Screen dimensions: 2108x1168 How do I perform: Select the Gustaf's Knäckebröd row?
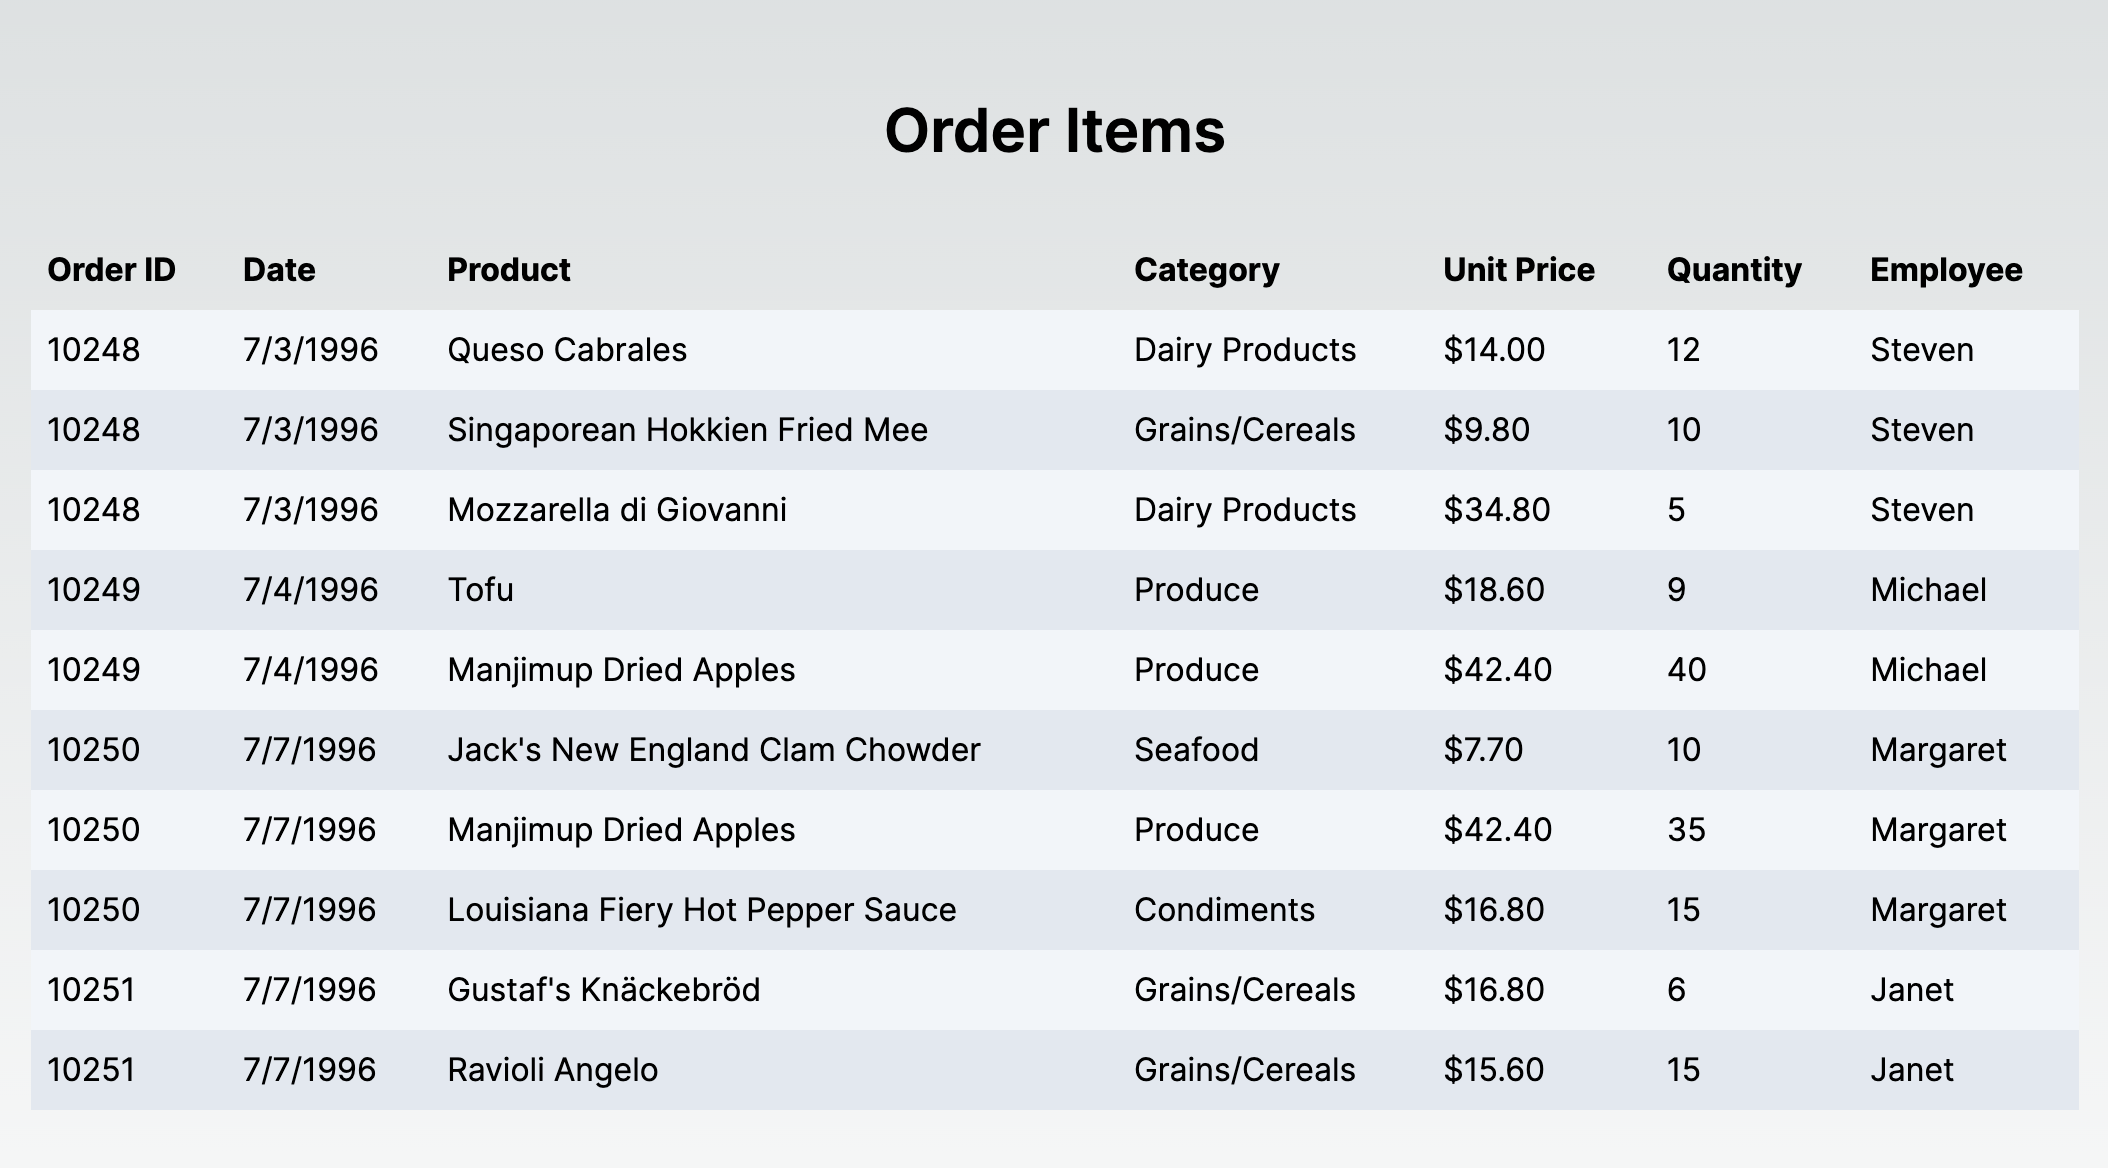[x=603, y=990]
